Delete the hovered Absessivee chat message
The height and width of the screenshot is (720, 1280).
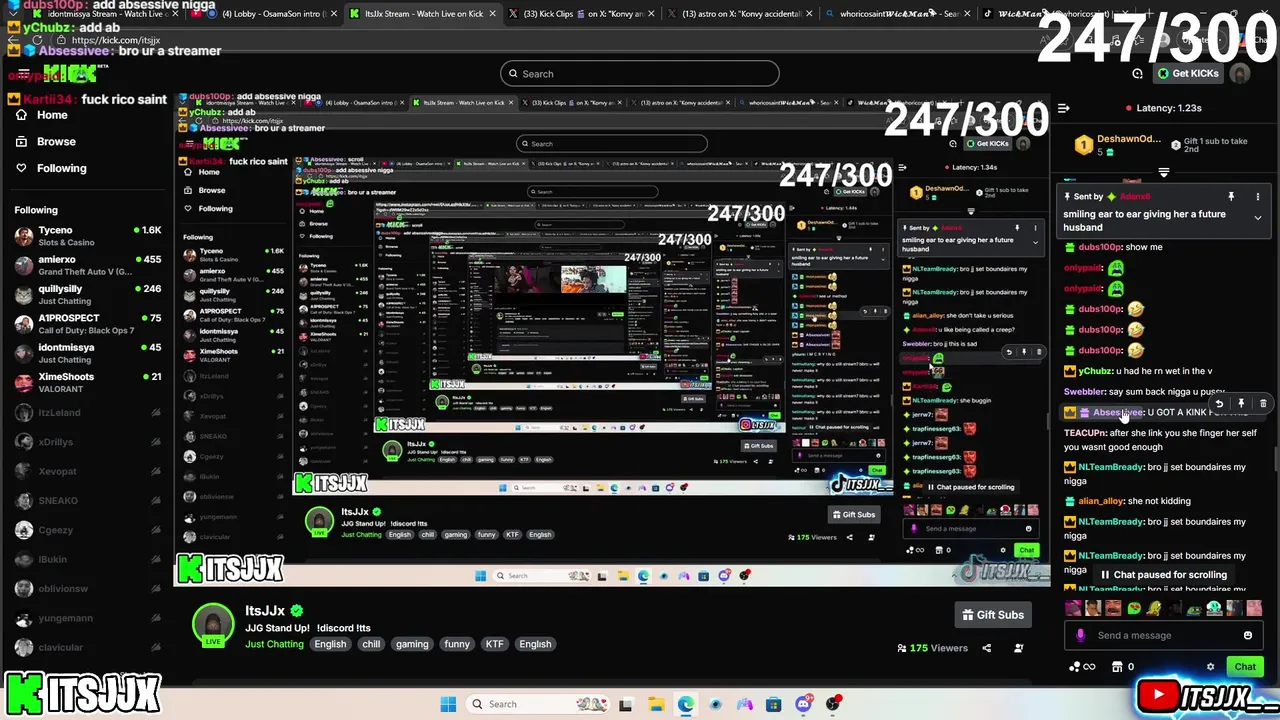pos(1263,403)
